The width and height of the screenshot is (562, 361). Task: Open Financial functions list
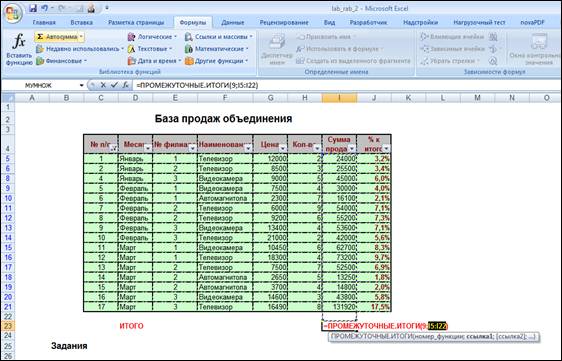(61, 61)
